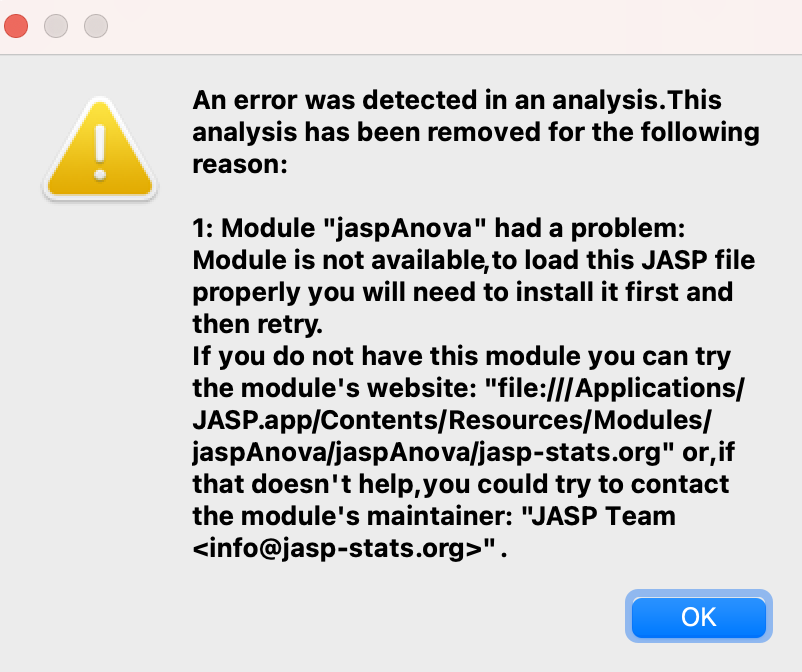Click the grayed-out zoom circle

pos(96,26)
